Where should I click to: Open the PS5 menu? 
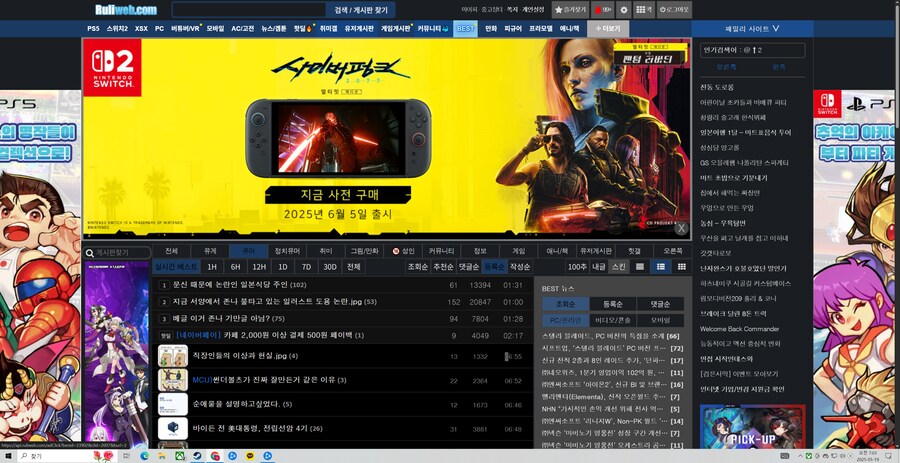coord(93,29)
